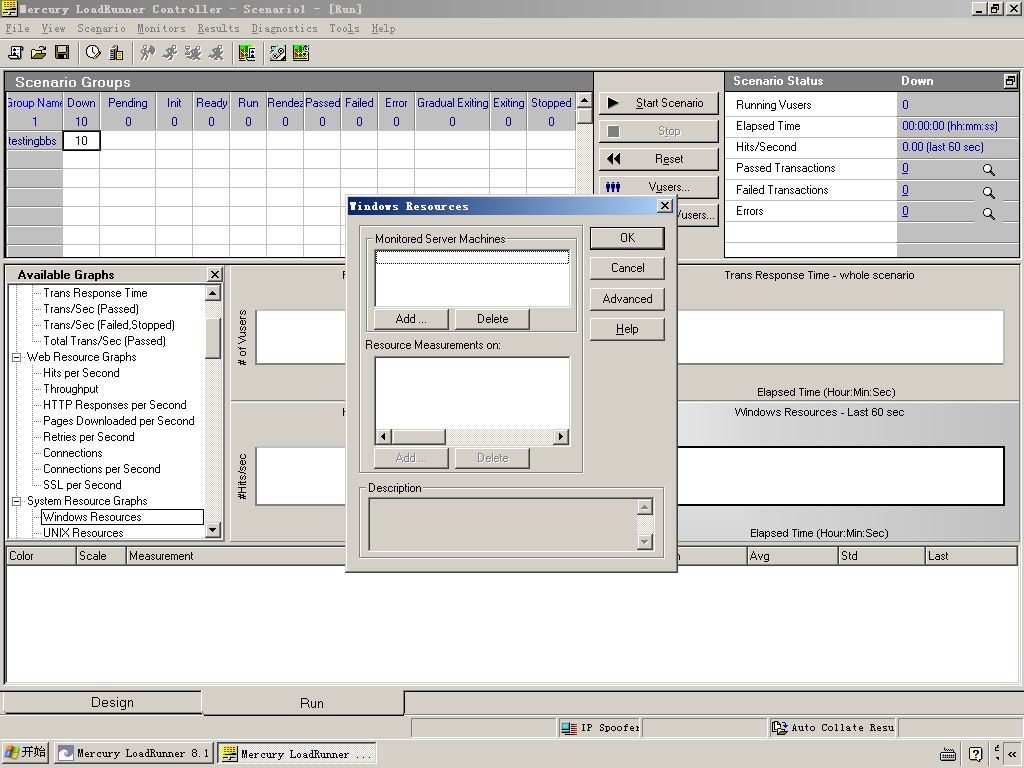
Task: Click the Monitored Server Machines list box
Action: [x=472, y=278]
